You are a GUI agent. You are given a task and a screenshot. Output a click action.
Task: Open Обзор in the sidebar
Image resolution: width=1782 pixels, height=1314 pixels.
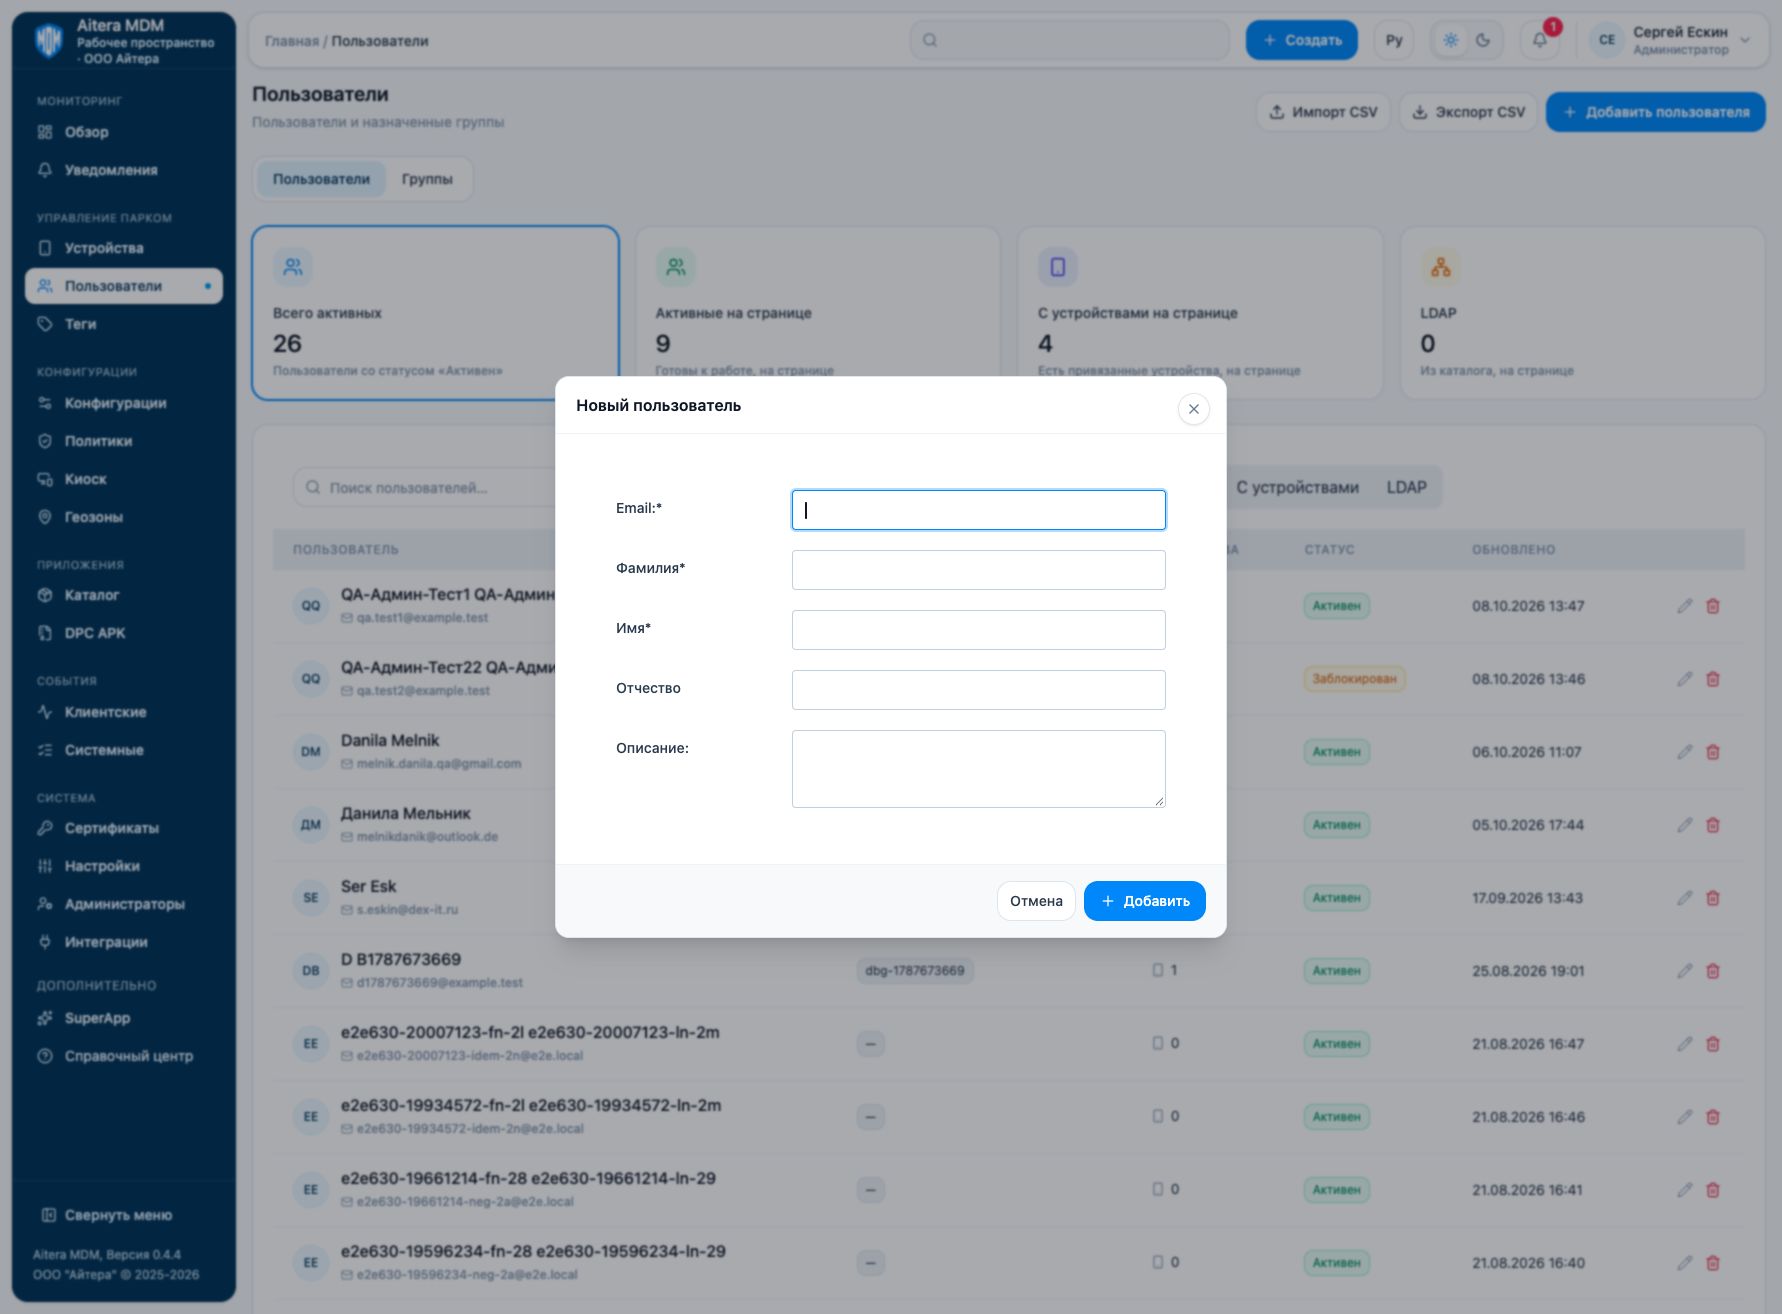(x=124, y=132)
